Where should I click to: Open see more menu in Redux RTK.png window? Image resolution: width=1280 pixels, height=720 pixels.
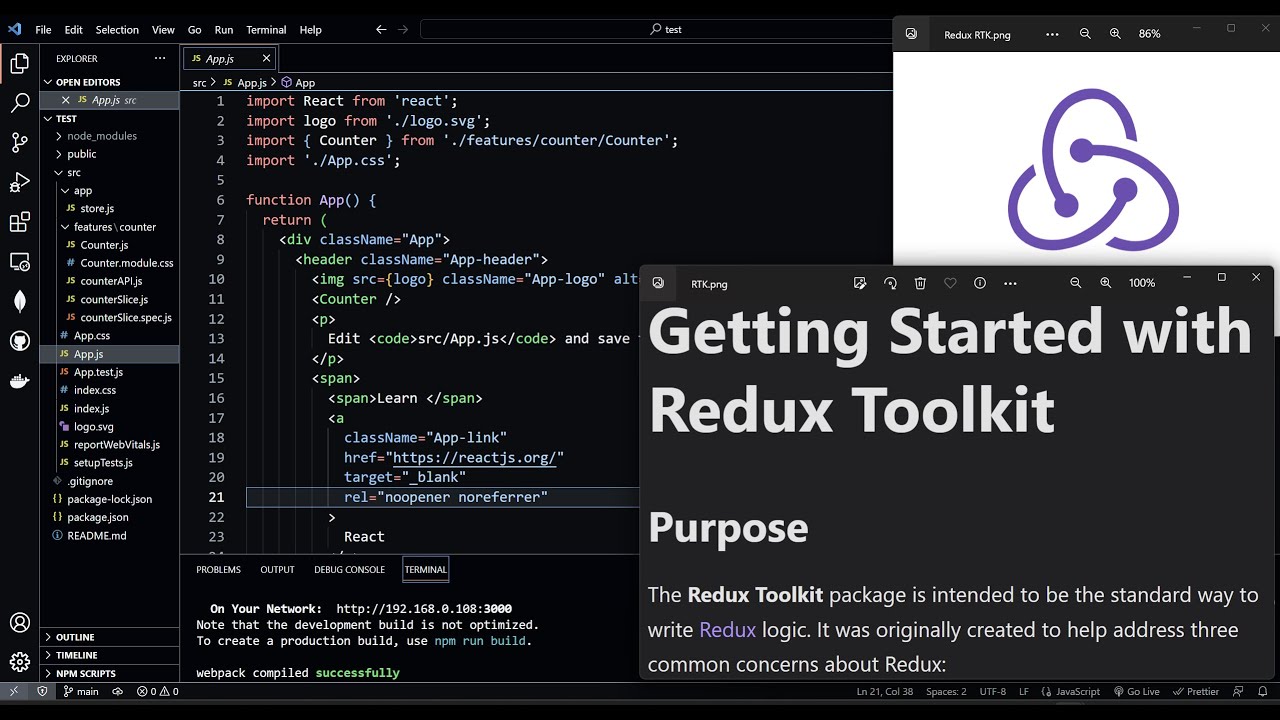(1052, 34)
